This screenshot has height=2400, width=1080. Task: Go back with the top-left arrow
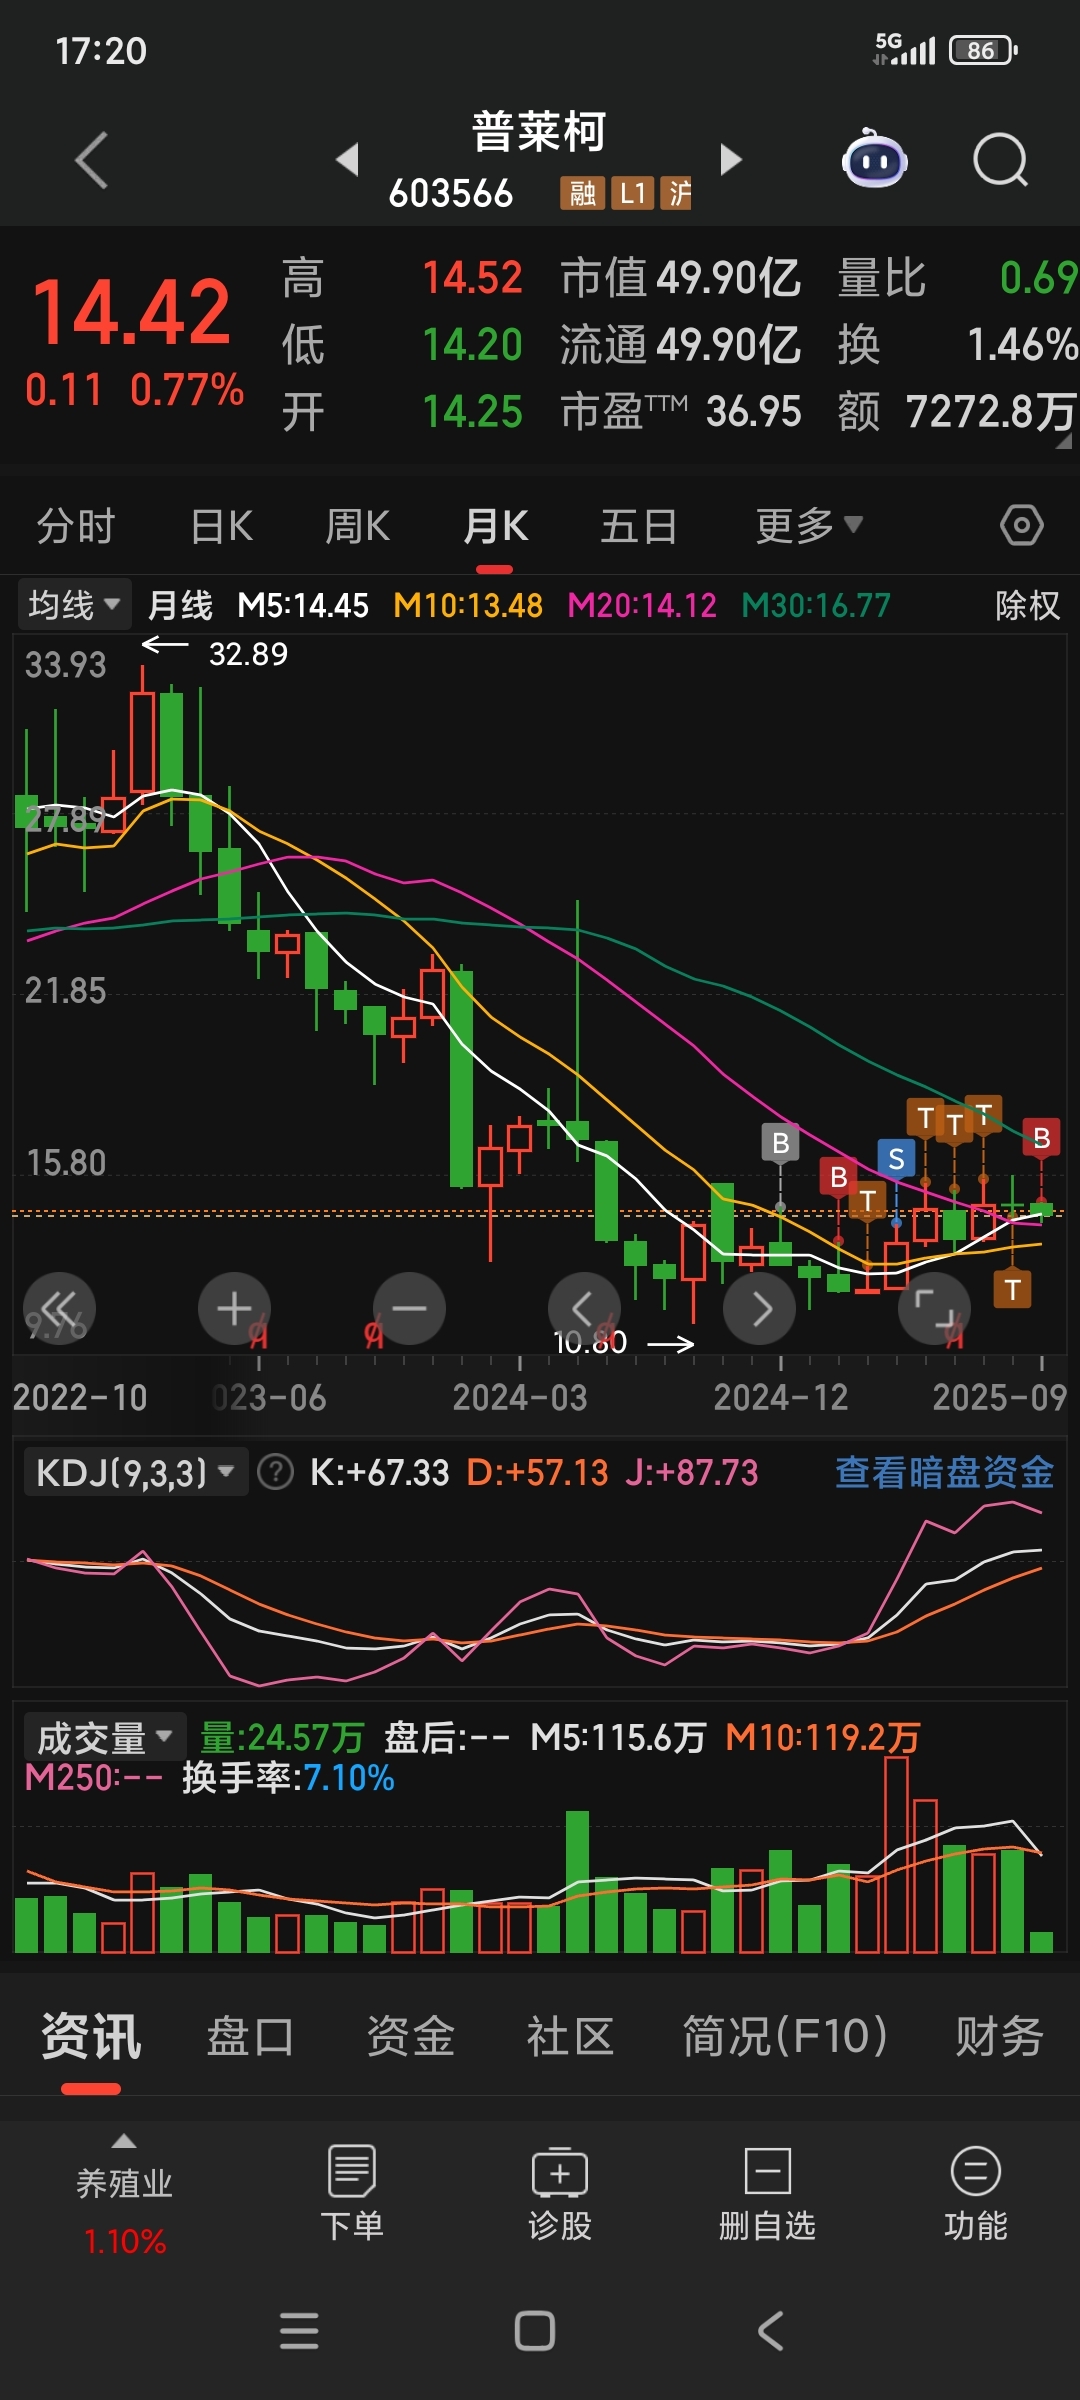[x=92, y=160]
